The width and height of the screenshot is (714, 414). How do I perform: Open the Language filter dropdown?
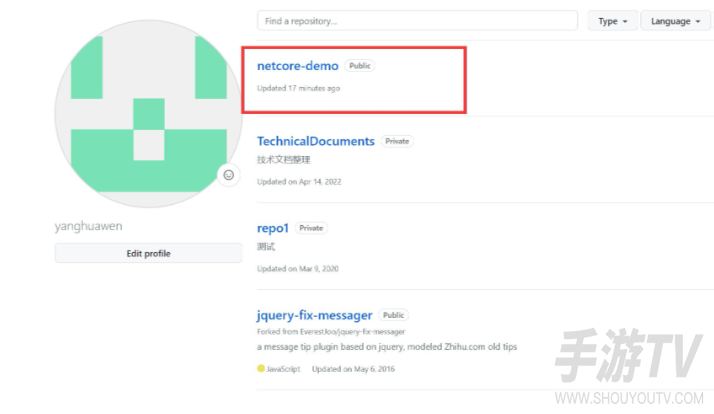pyautogui.click(x=675, y=21)
